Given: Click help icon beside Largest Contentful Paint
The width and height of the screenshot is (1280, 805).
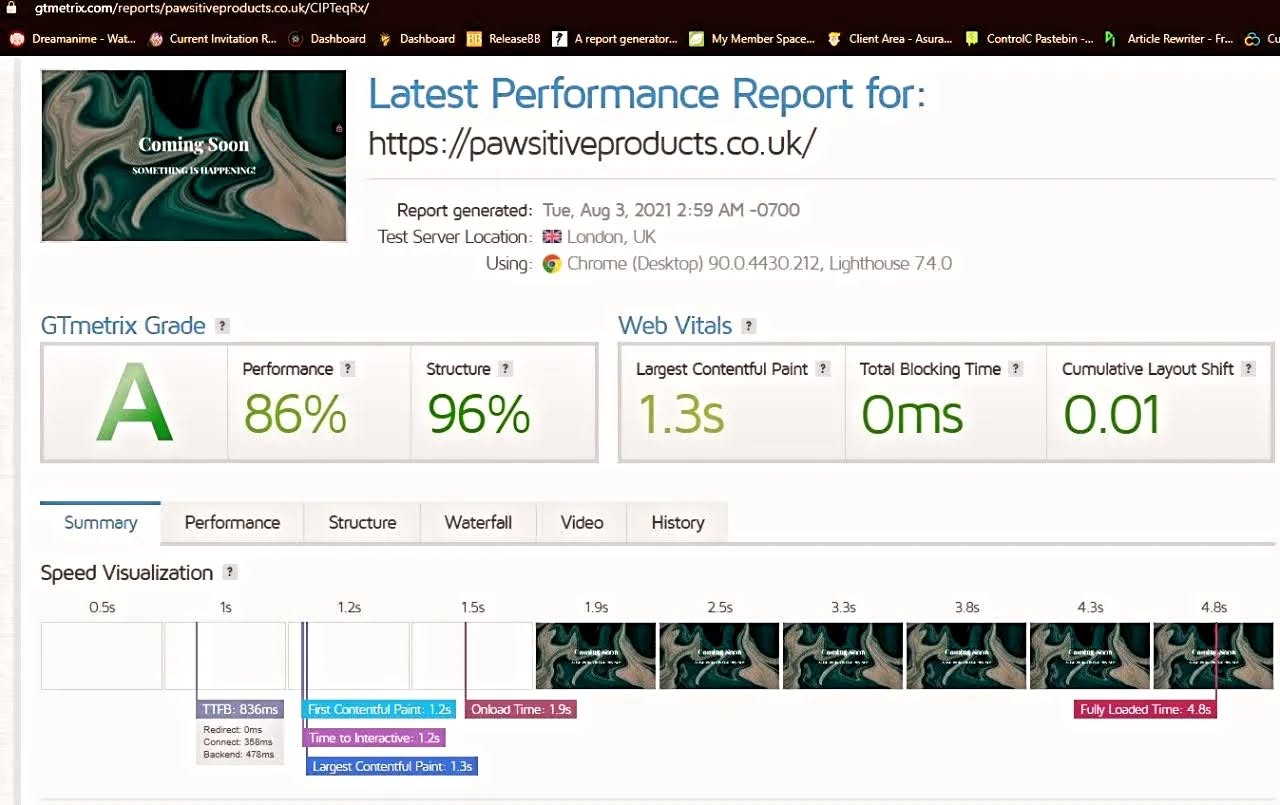Looking at the screenshot, I should [x=823, y=369].
